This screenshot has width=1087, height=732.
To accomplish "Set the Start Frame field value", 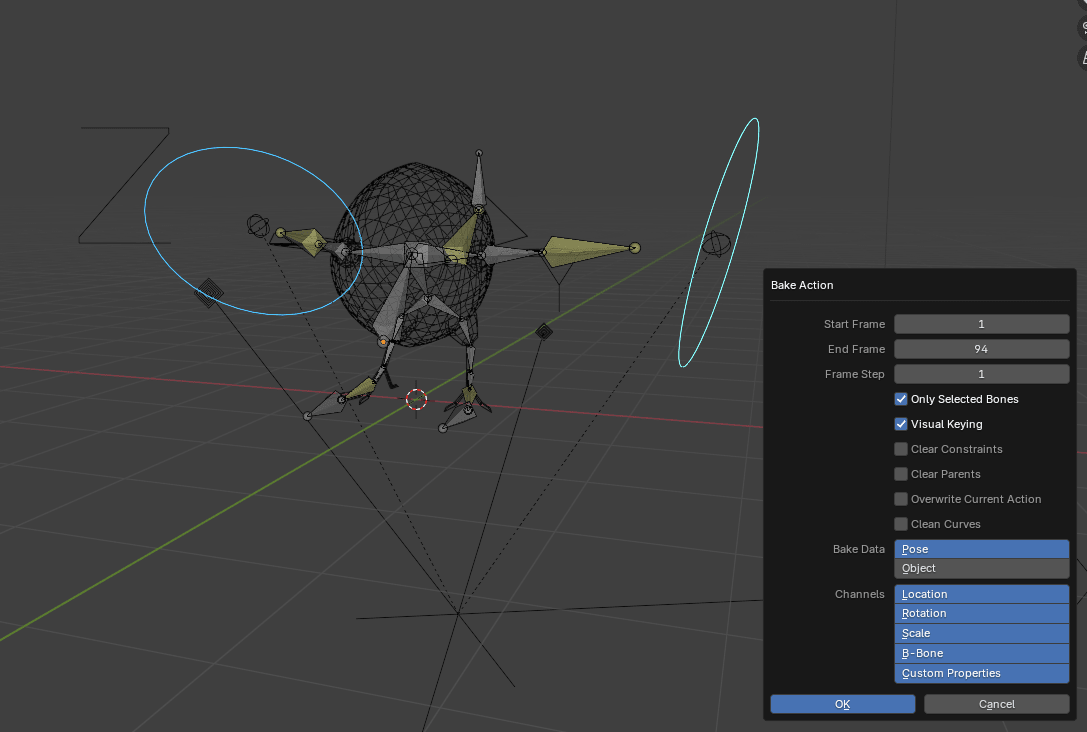I will (x=981, y=324).
